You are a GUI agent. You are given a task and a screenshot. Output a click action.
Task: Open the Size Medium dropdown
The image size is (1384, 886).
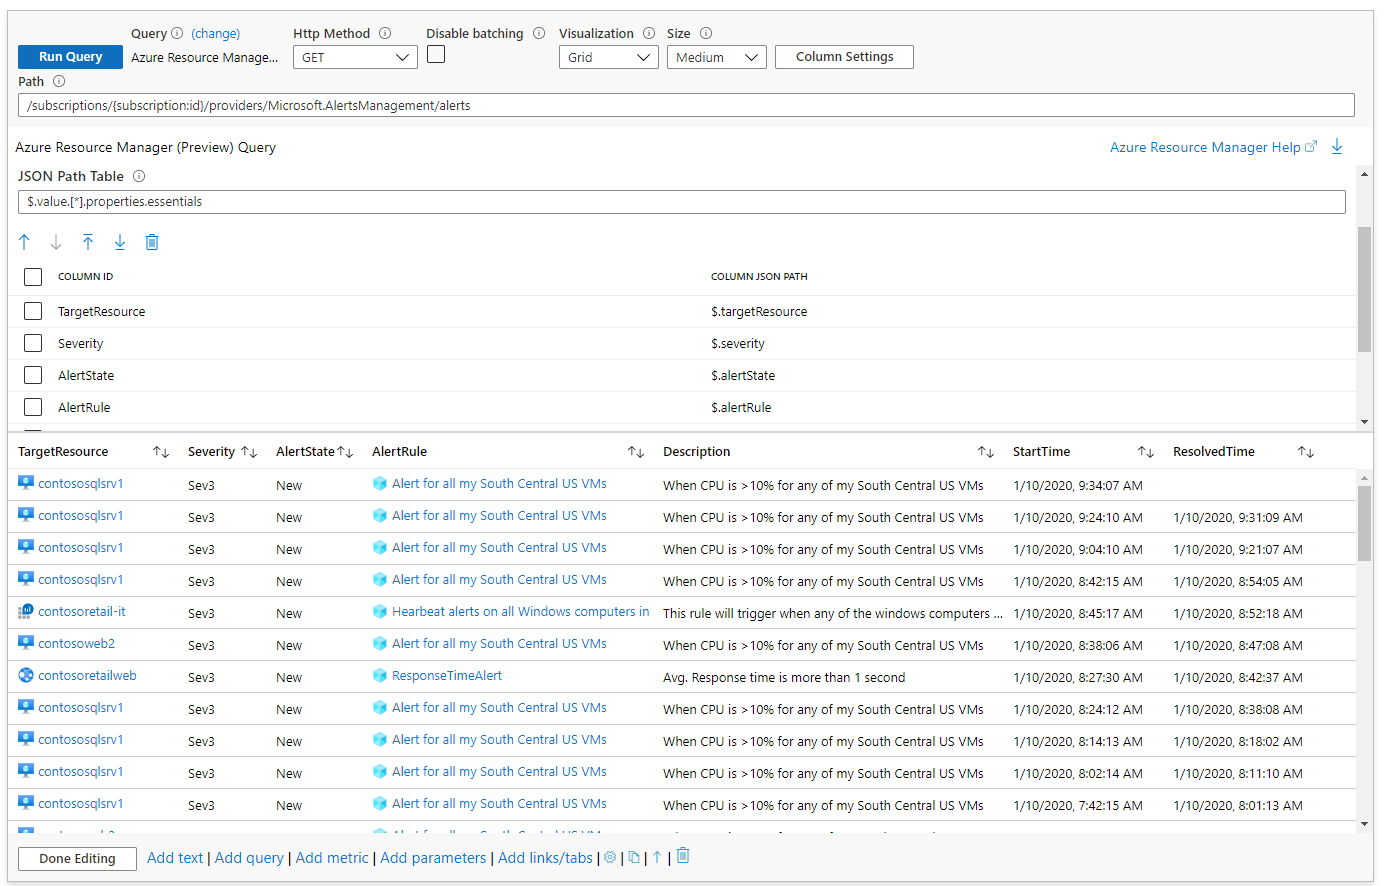click(716, 58)
